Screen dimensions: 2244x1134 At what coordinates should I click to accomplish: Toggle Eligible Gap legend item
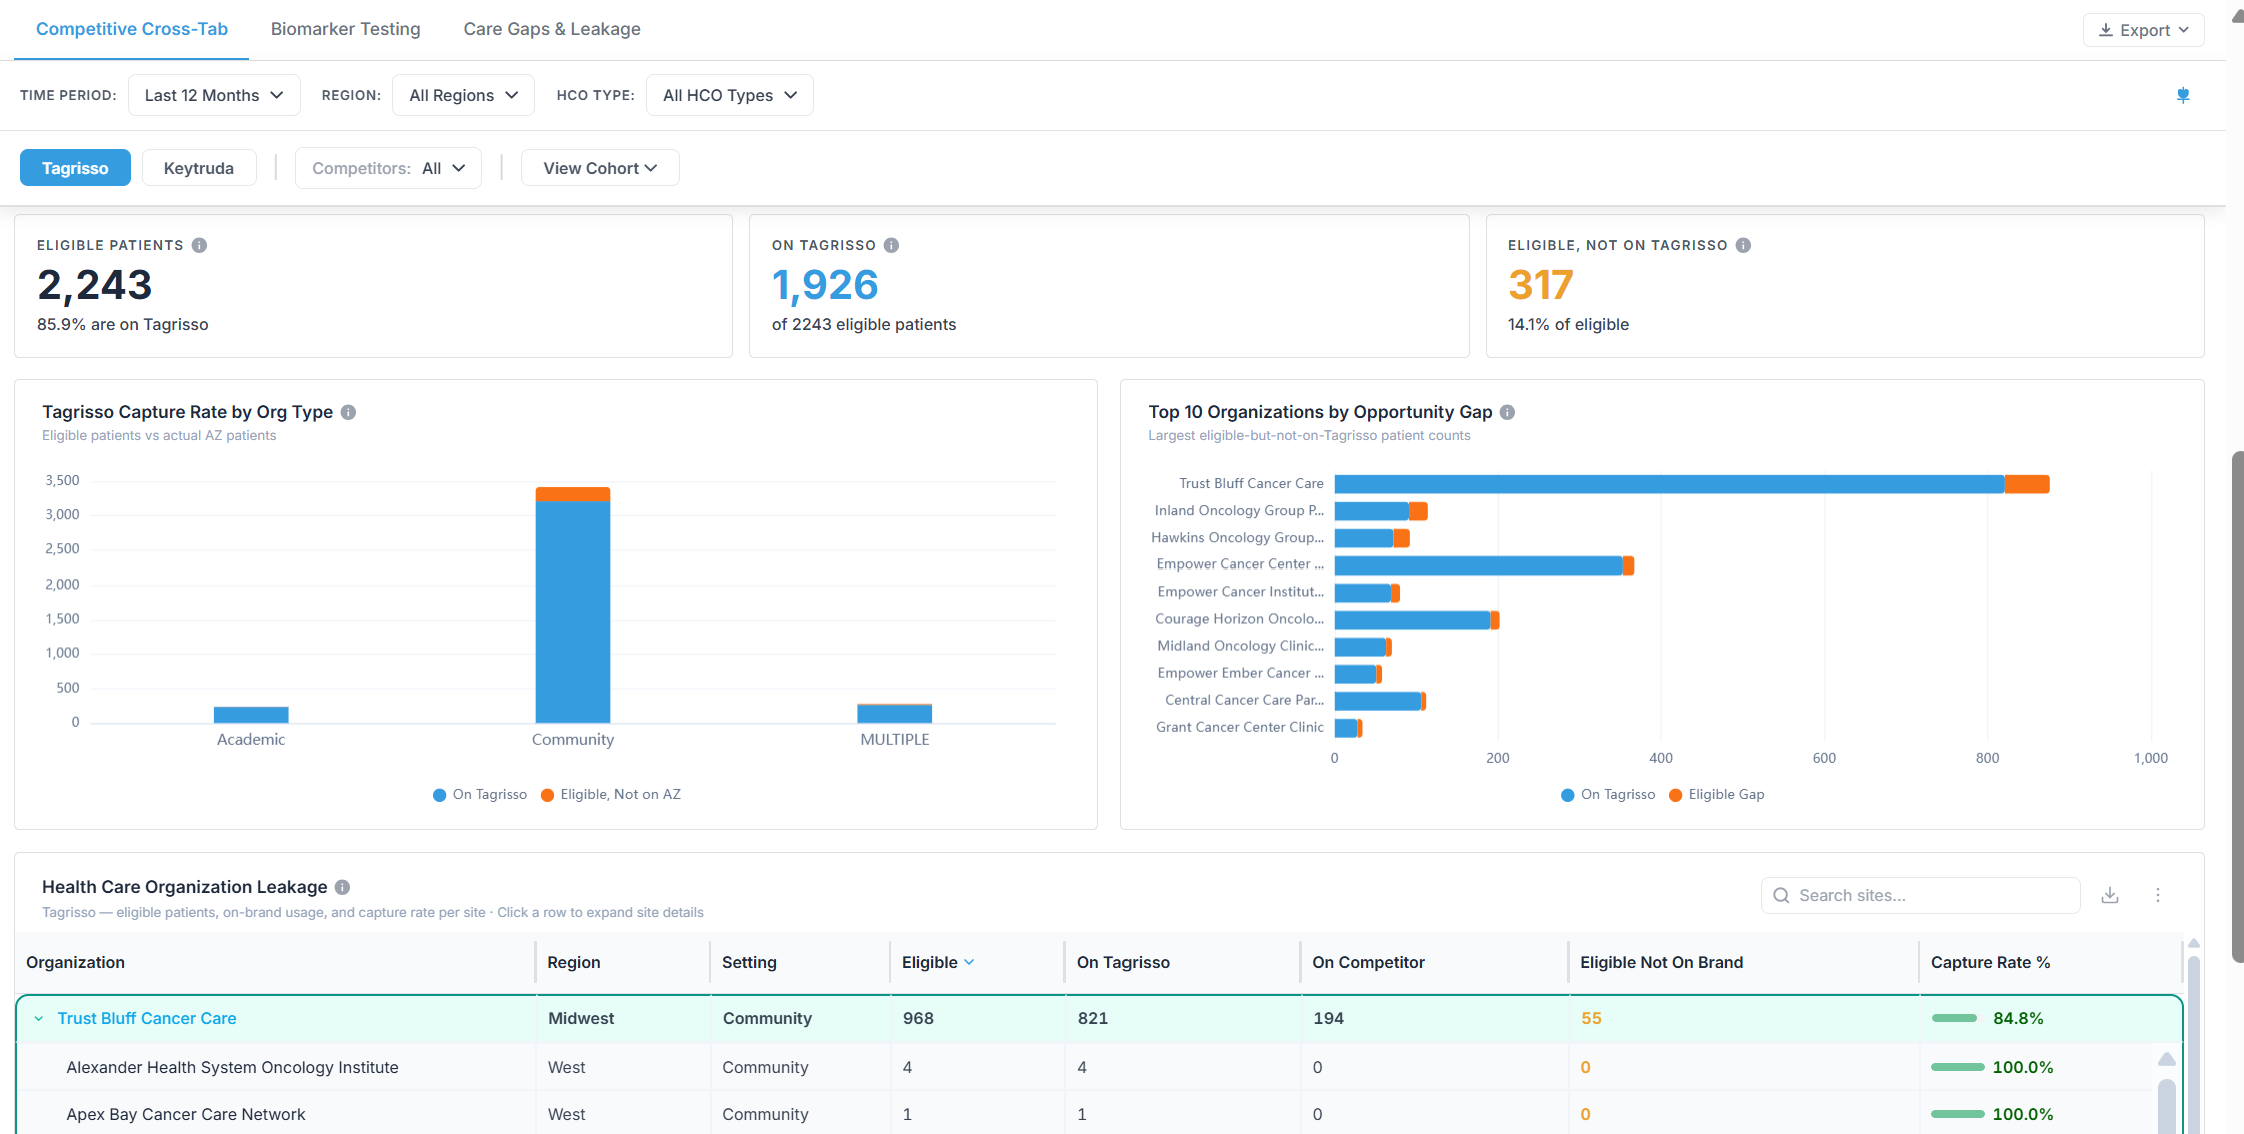tap(1717, 794)
